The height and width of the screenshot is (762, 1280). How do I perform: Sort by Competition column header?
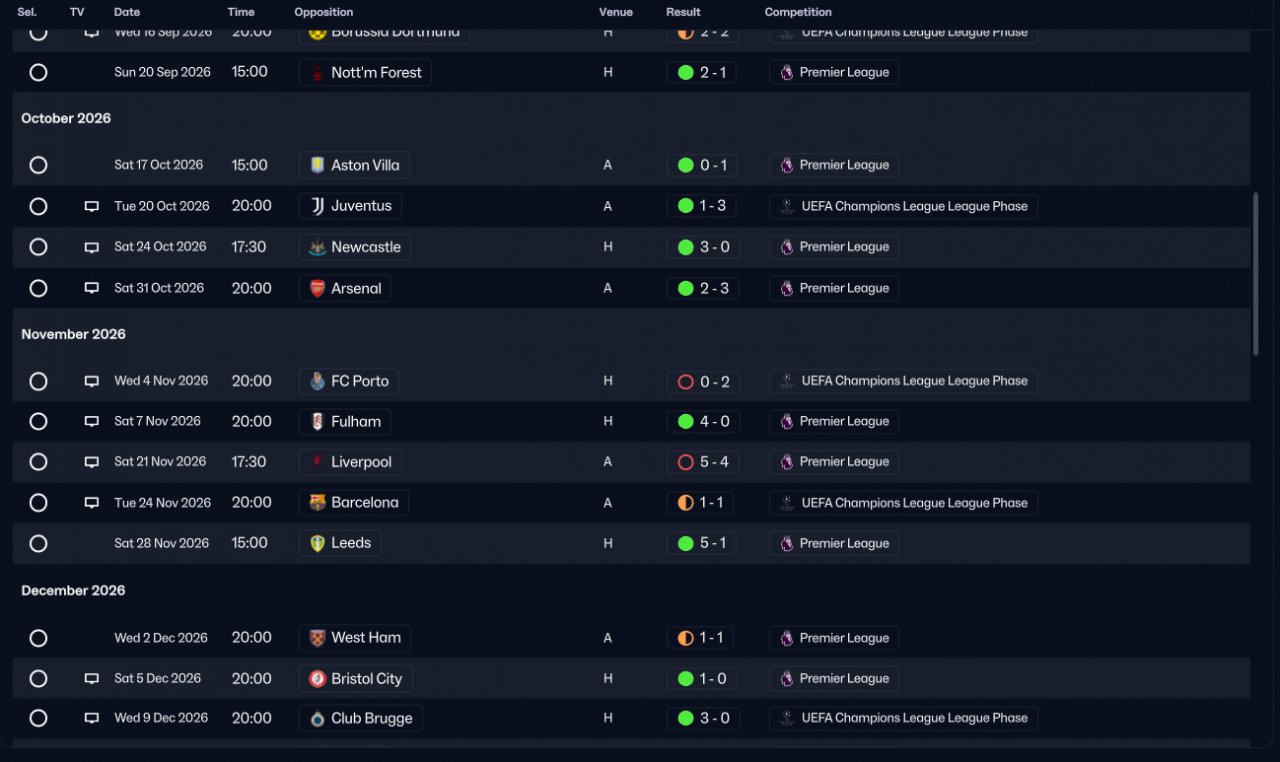(x=798, y=12)
